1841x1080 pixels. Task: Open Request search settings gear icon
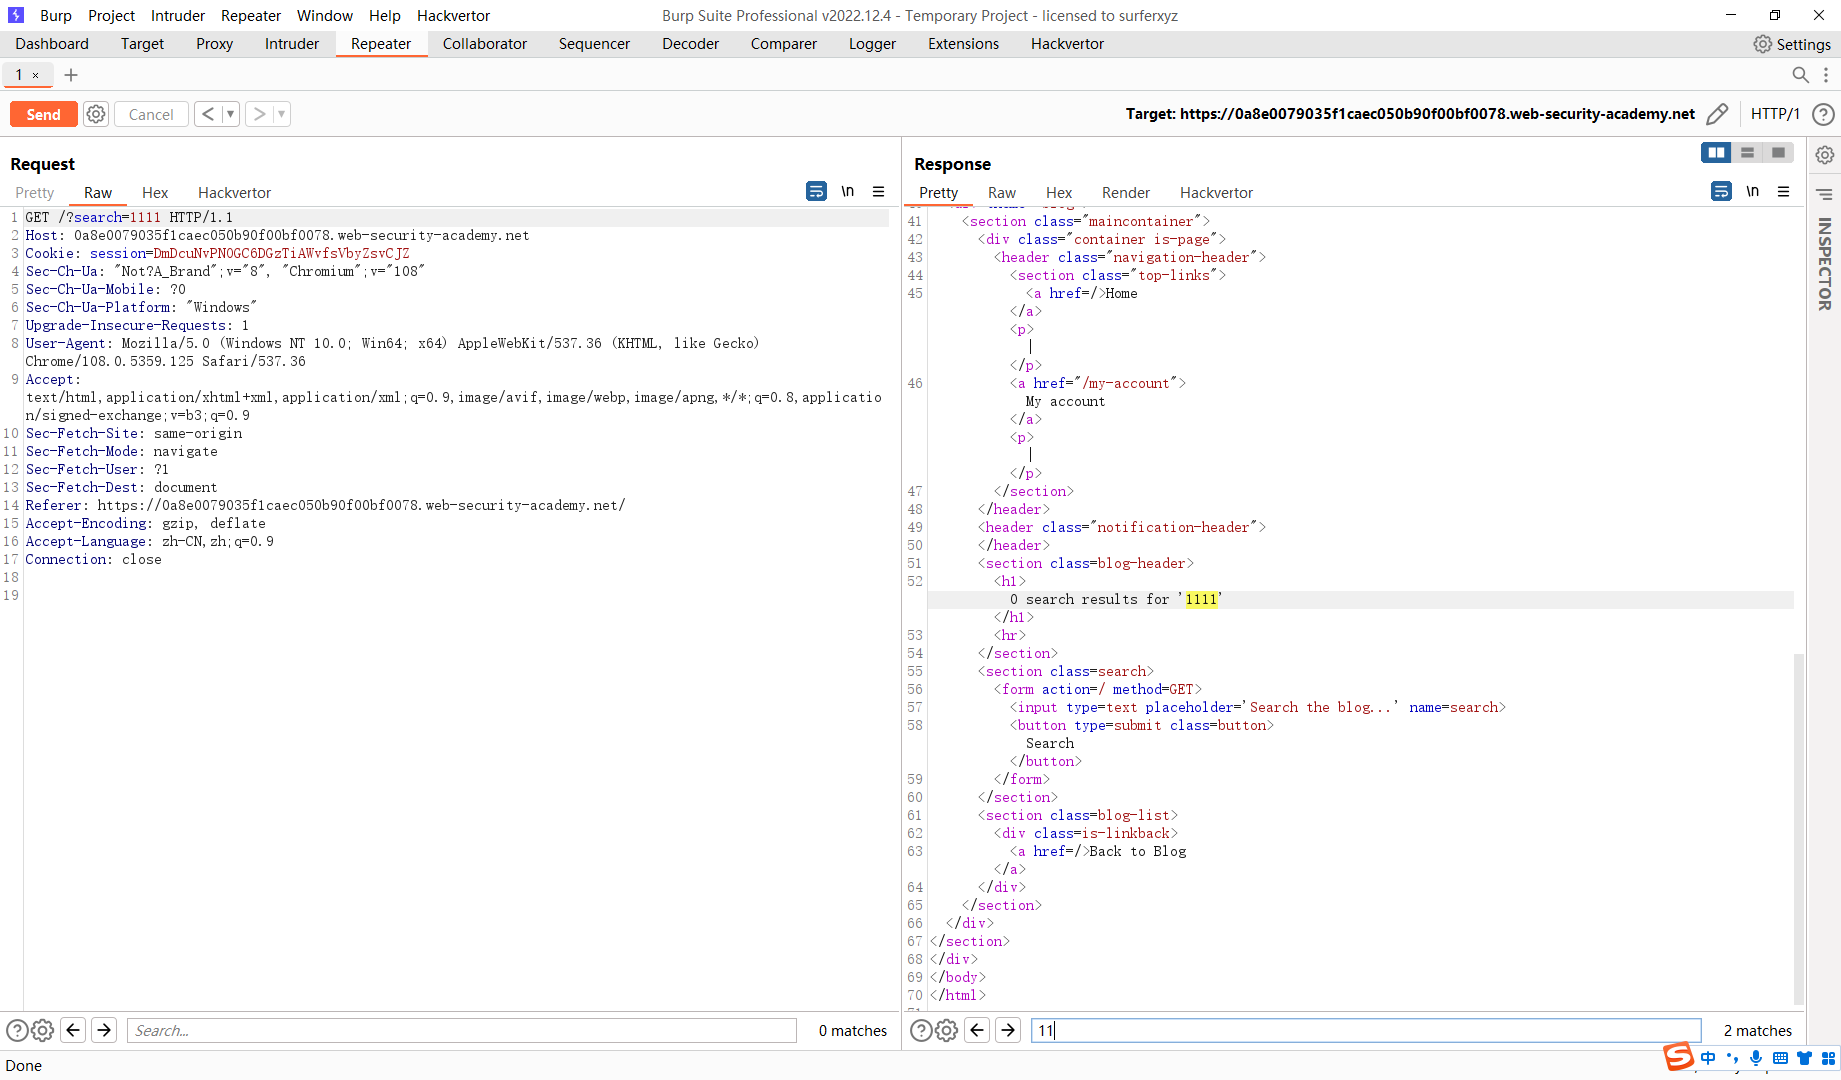(42, 1030)
